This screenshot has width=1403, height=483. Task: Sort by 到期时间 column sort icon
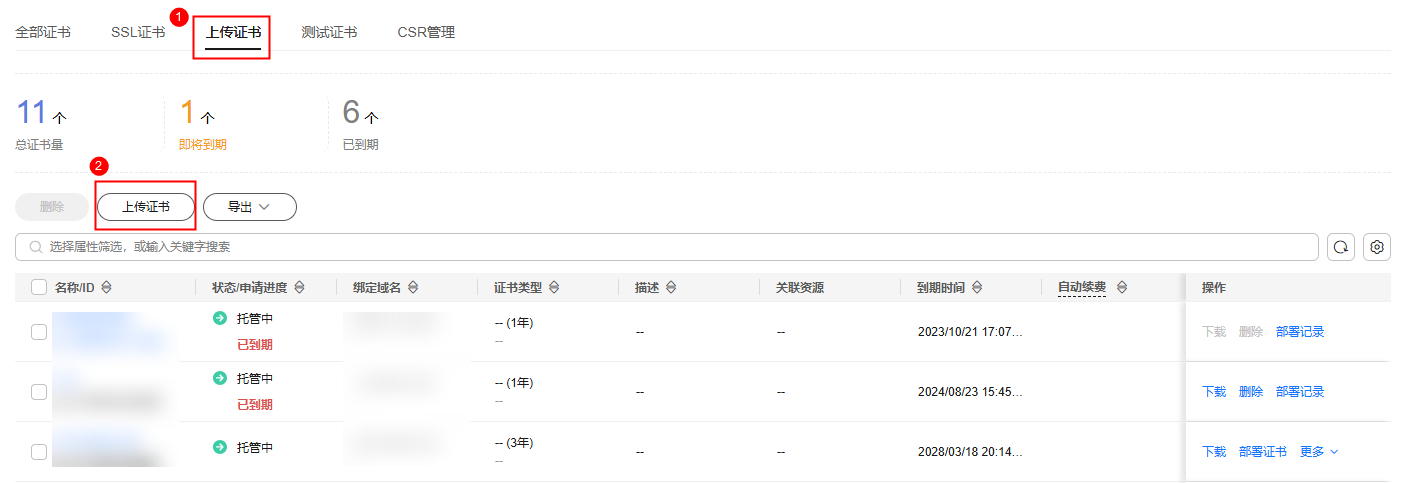coord(976,287)
